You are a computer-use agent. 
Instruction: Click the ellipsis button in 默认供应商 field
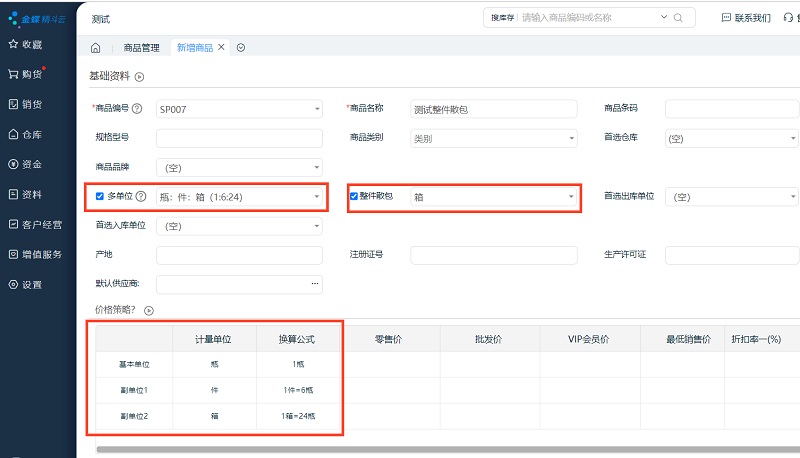(316, 284)
